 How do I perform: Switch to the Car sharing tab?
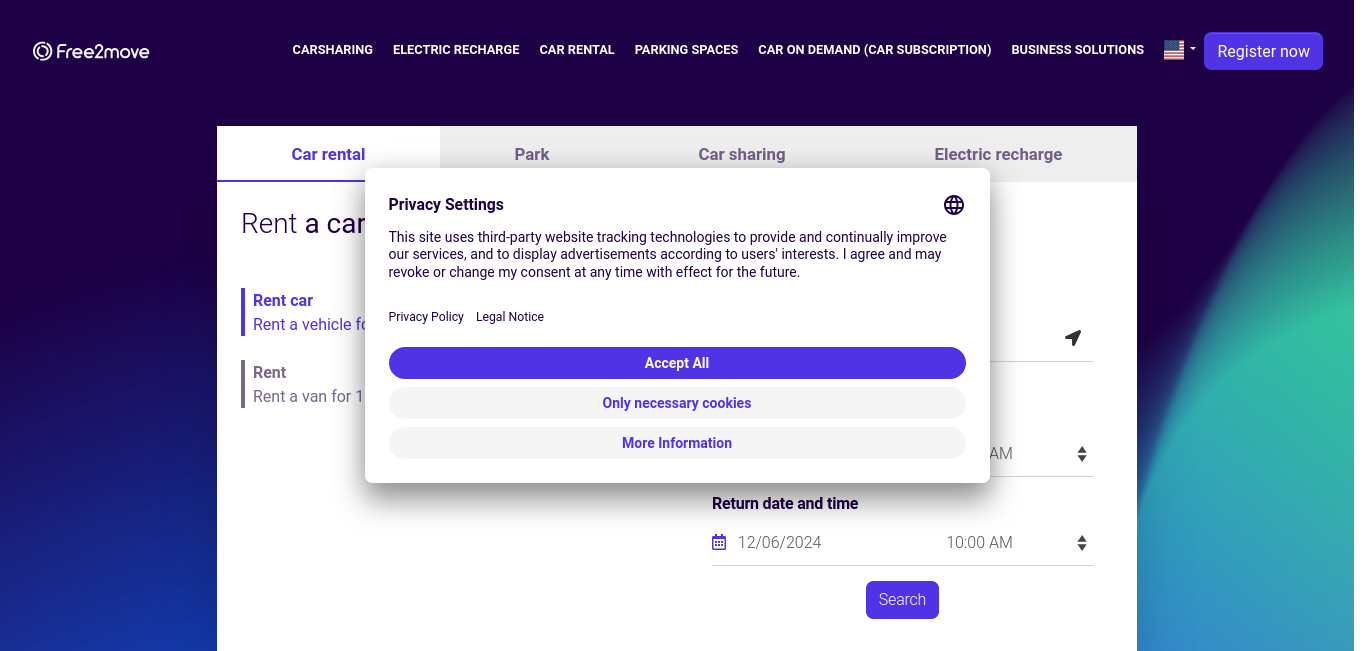coord(742,154)
